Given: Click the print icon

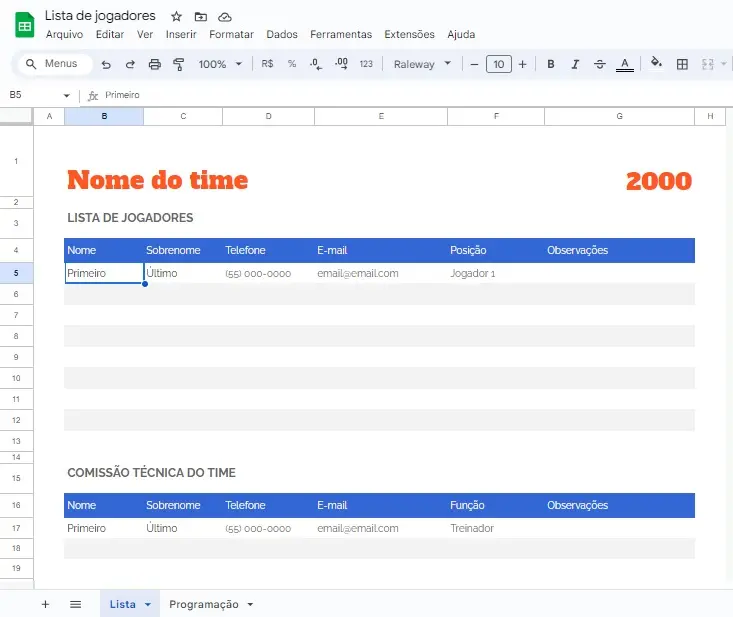Looking at the screenshot, I should point(155,65).
